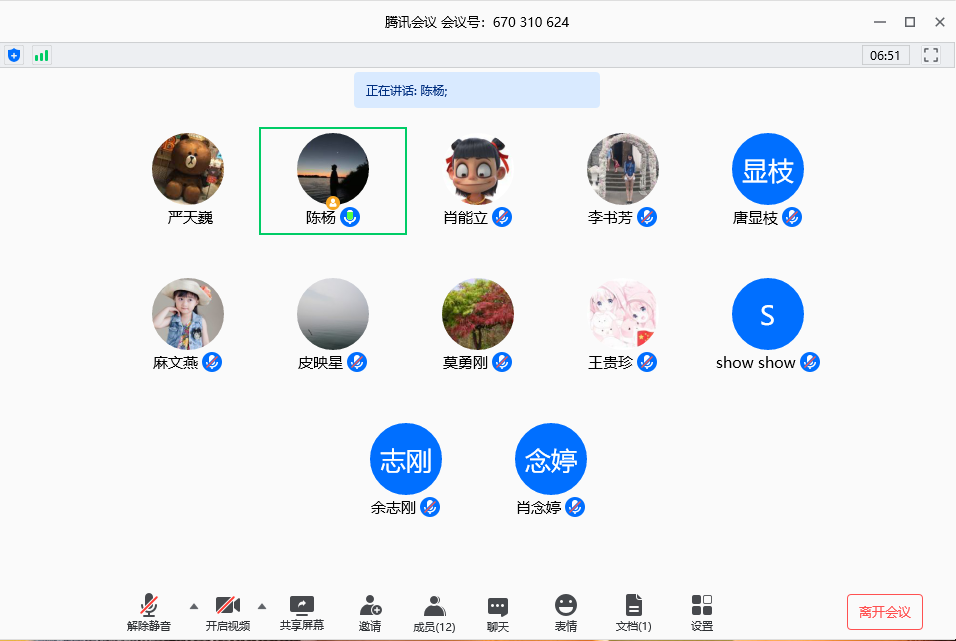Open the 邀请 invite option
The height and width of the screenshot is (641, 956).
pos(370,613)
